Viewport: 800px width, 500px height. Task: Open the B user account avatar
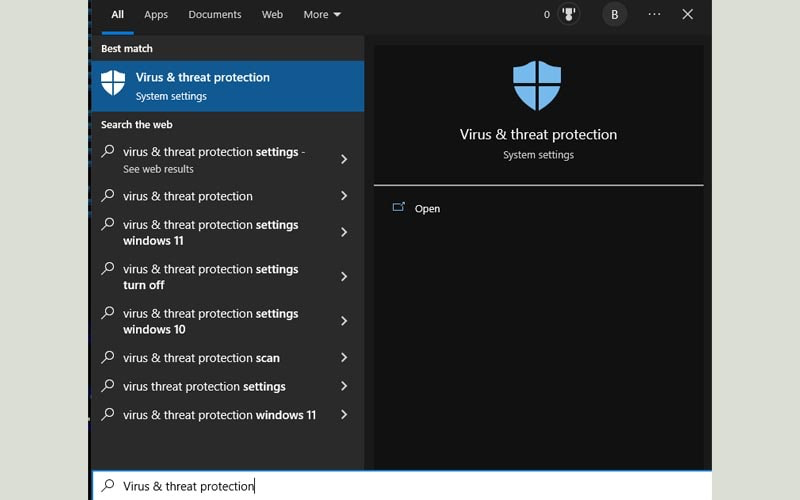pyautogui.click(x=614, y=15)
